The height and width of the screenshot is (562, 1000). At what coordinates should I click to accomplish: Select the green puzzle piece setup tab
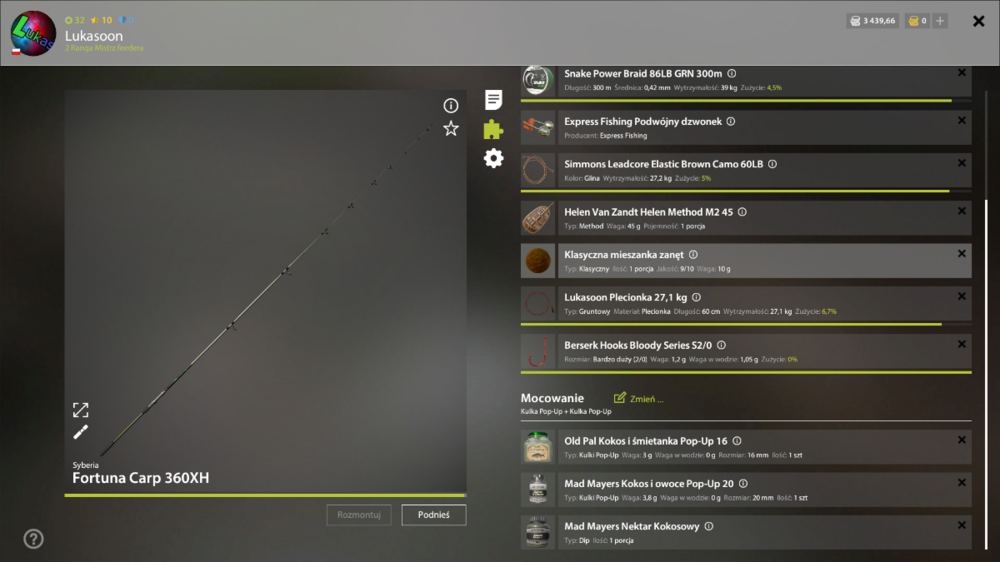pos(493,129)
